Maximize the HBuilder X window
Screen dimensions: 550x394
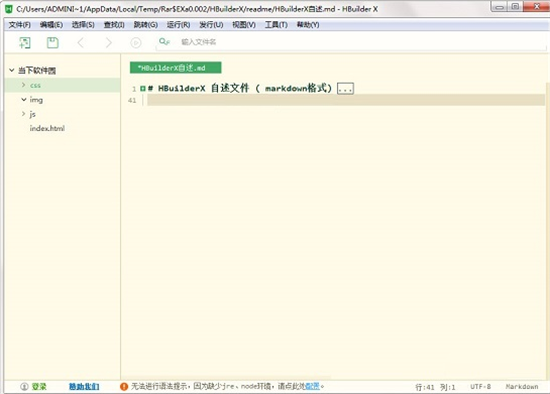(x=515, y=7)
